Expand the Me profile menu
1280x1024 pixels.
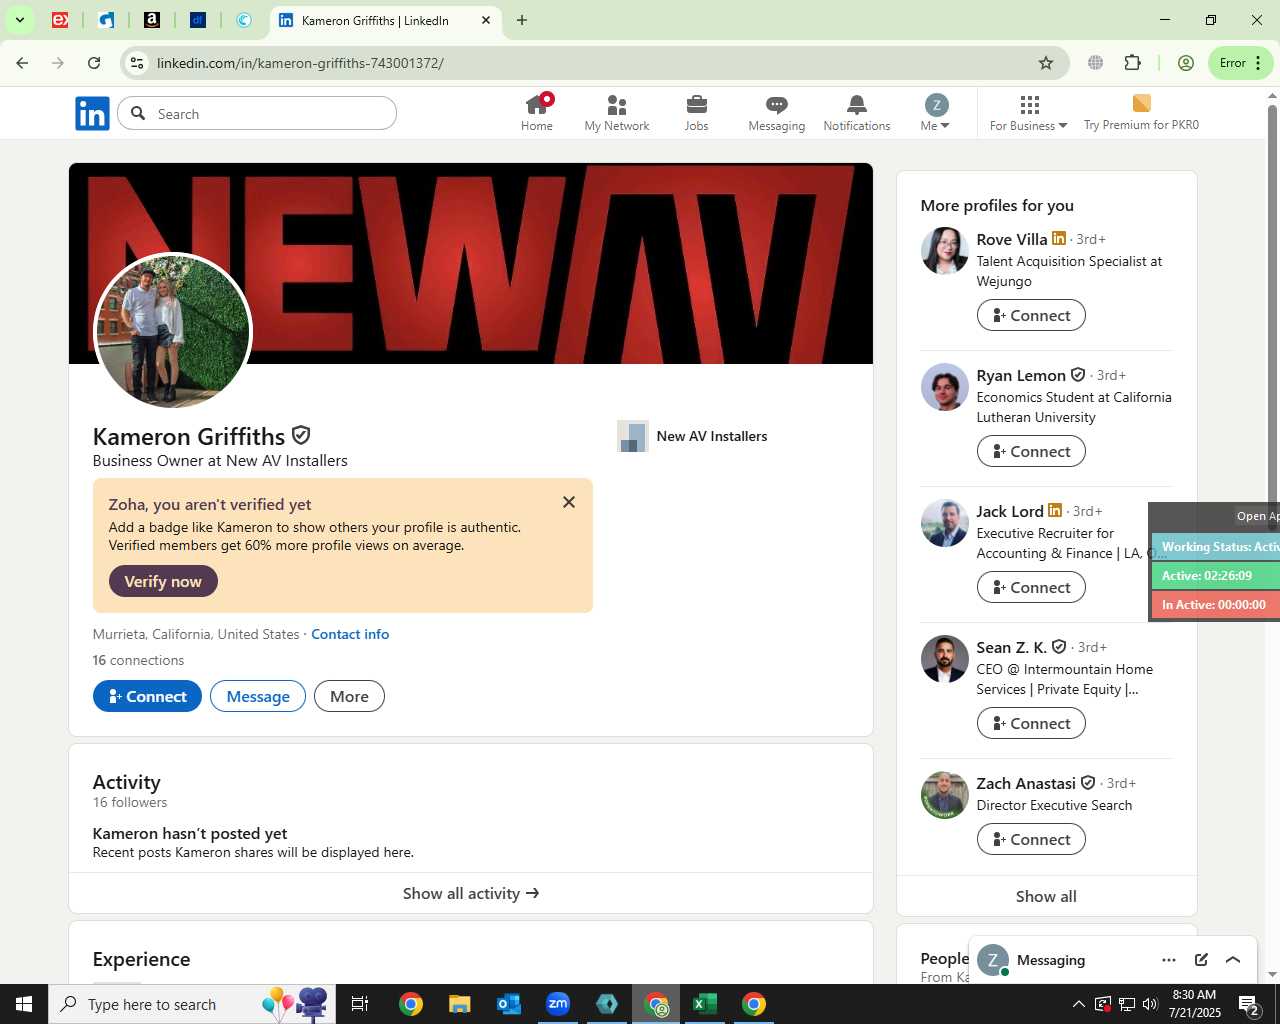pyautogui.click(x=936, y=112)
